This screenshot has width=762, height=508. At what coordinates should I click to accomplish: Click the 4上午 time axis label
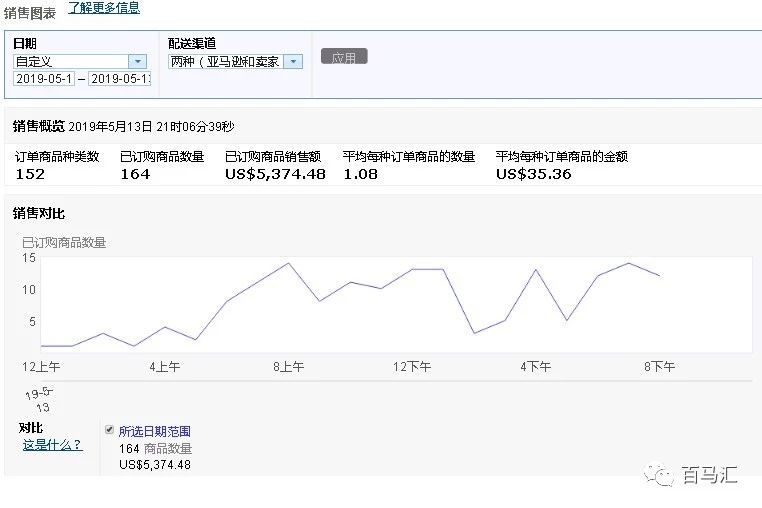tap(164, 367)
